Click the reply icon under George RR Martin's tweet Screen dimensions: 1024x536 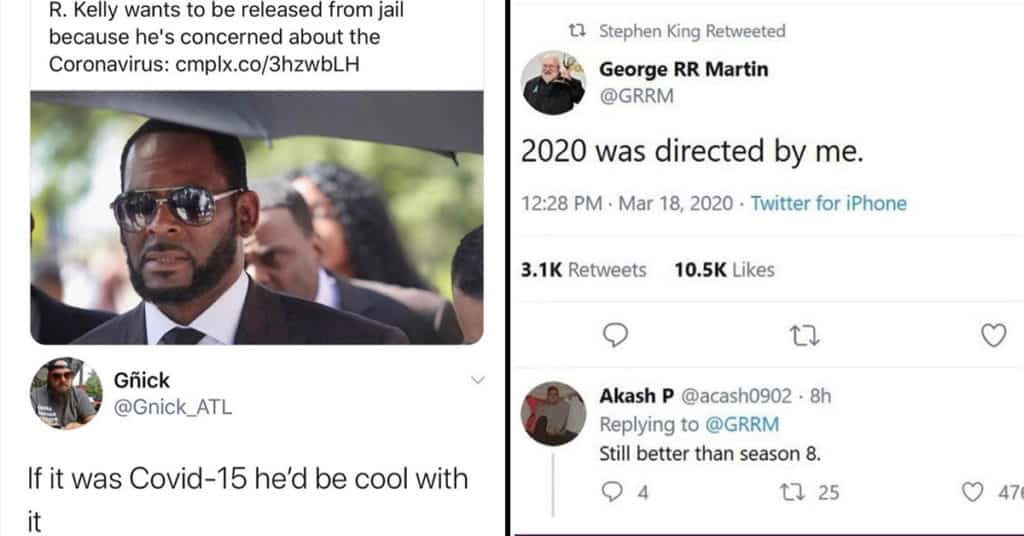tap(615, 335)
